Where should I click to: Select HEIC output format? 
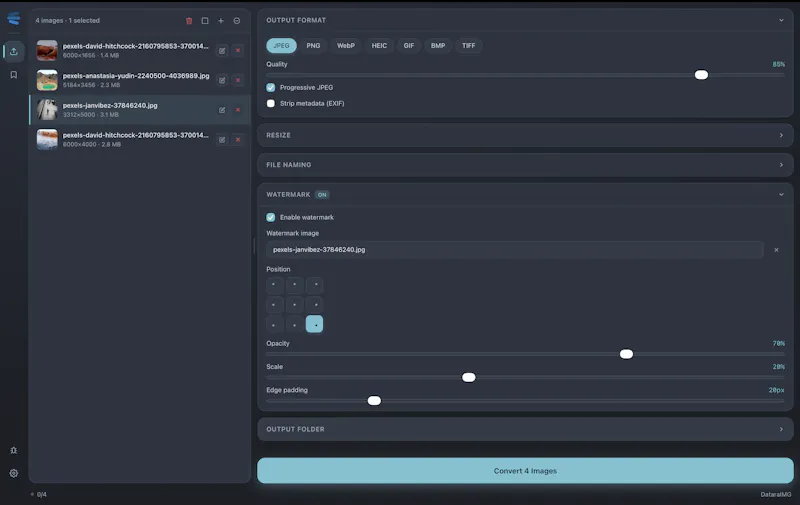[379, 45]
